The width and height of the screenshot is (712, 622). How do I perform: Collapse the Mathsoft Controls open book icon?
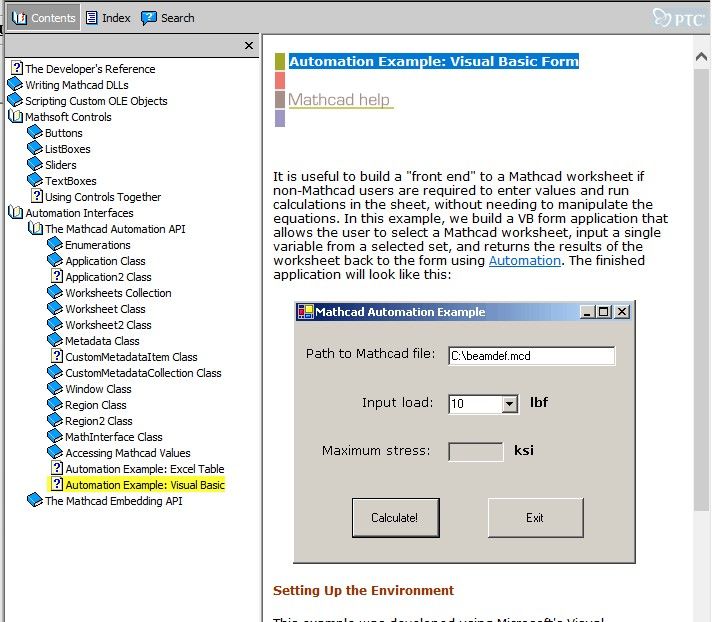(15, 116)
